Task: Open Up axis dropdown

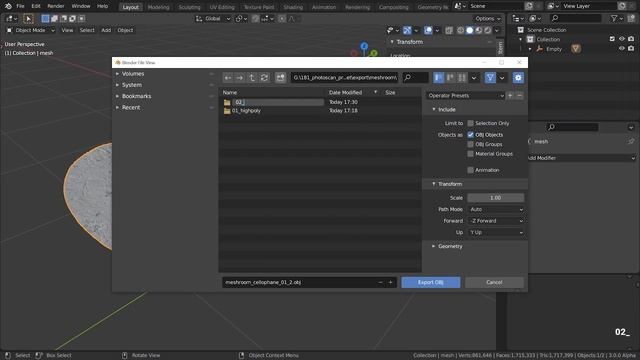Action: 496,232
